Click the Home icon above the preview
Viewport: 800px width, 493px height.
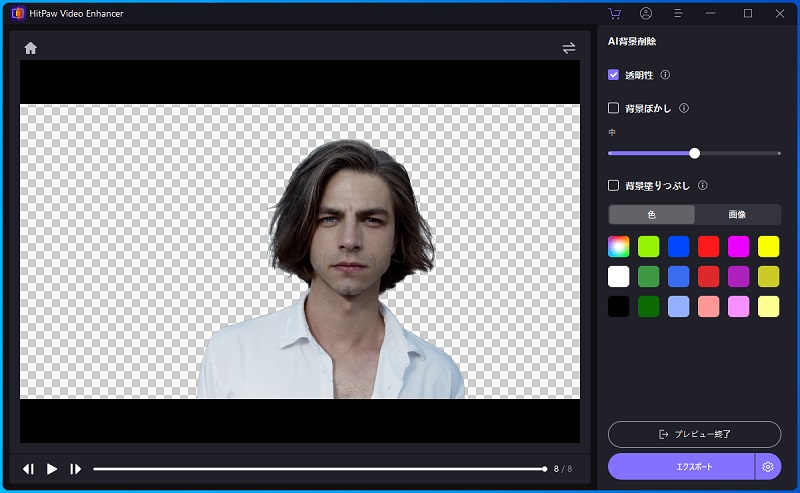pyautogui.click(x=31, y=48)
